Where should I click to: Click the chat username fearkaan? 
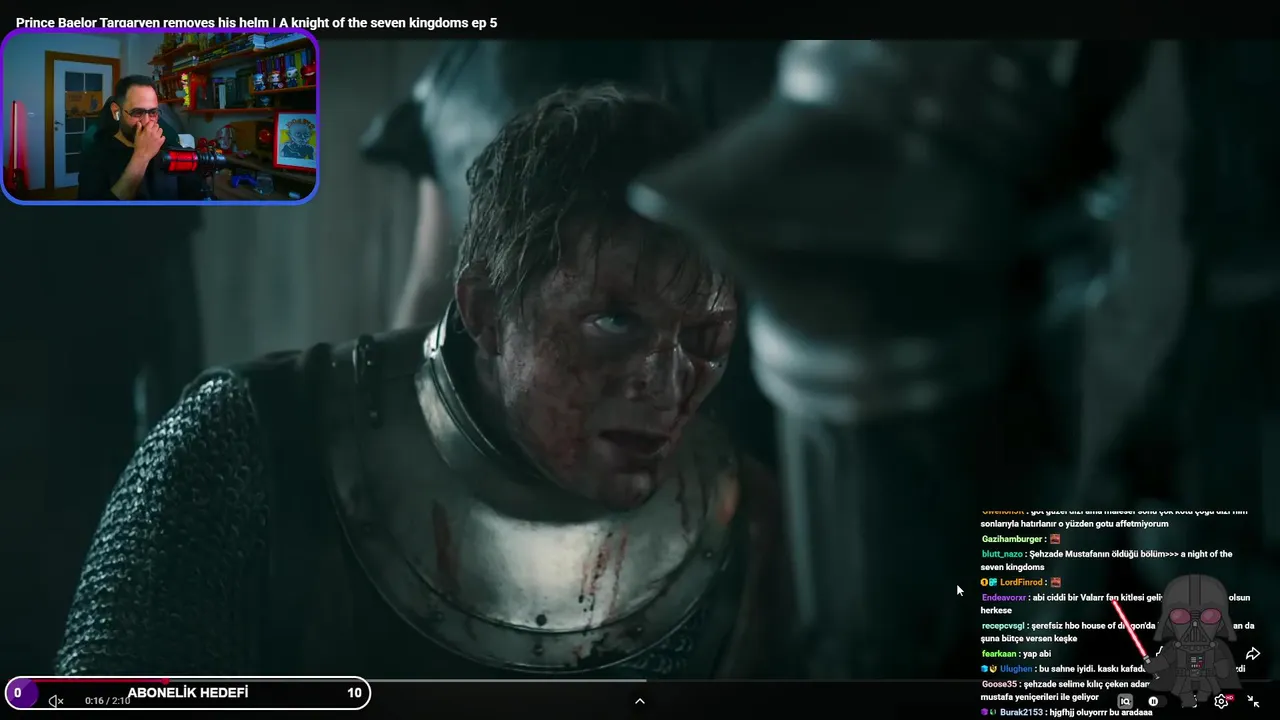(x=1000, y=654)
